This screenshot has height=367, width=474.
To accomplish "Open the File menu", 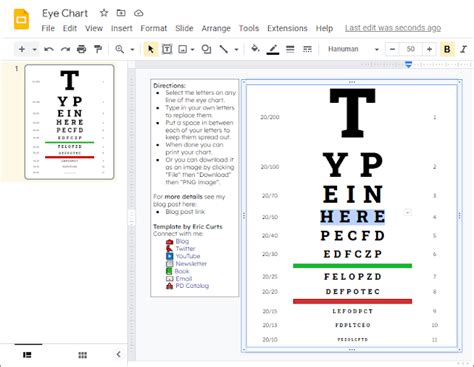I will click(48, 28).
